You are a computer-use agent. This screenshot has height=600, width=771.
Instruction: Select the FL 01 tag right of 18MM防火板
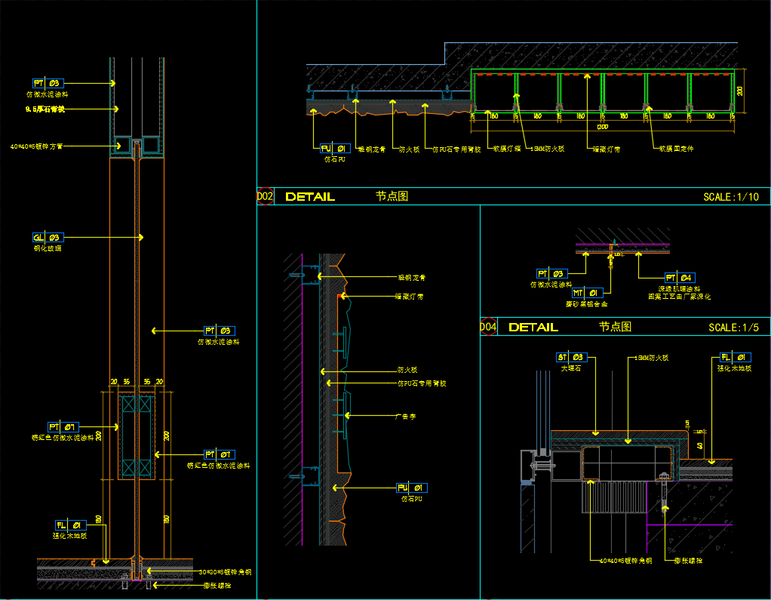pyautogui.click(x=735, y=357)
